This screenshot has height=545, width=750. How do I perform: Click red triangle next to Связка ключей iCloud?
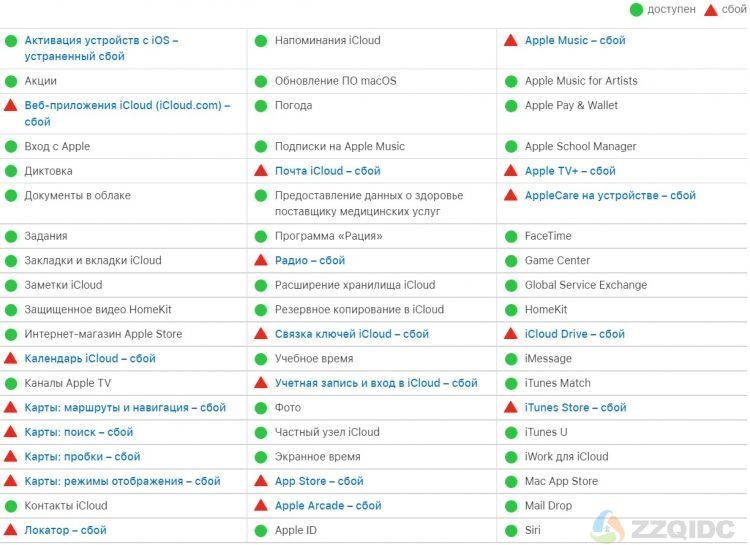pos(261,334)
